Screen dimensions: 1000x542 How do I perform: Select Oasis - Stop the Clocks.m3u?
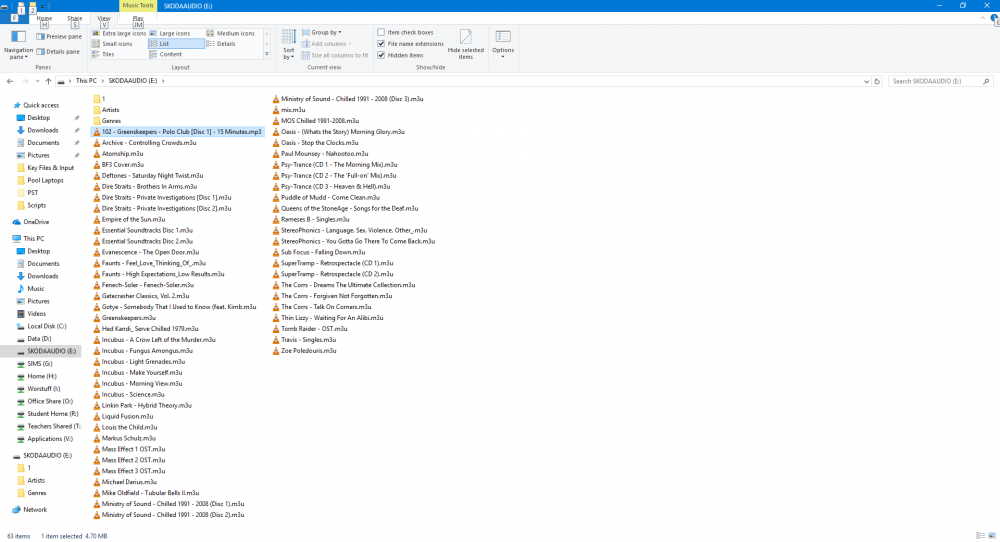[320, 143]
